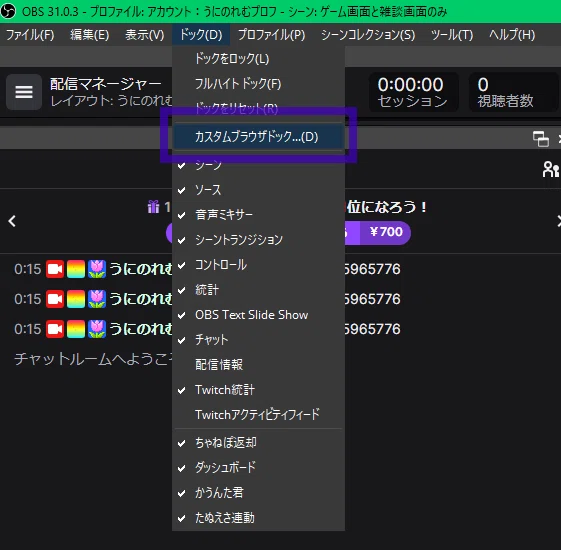Click rainbow badge in second chat row
Screen dimensions: 561x550
click(76, 299)
